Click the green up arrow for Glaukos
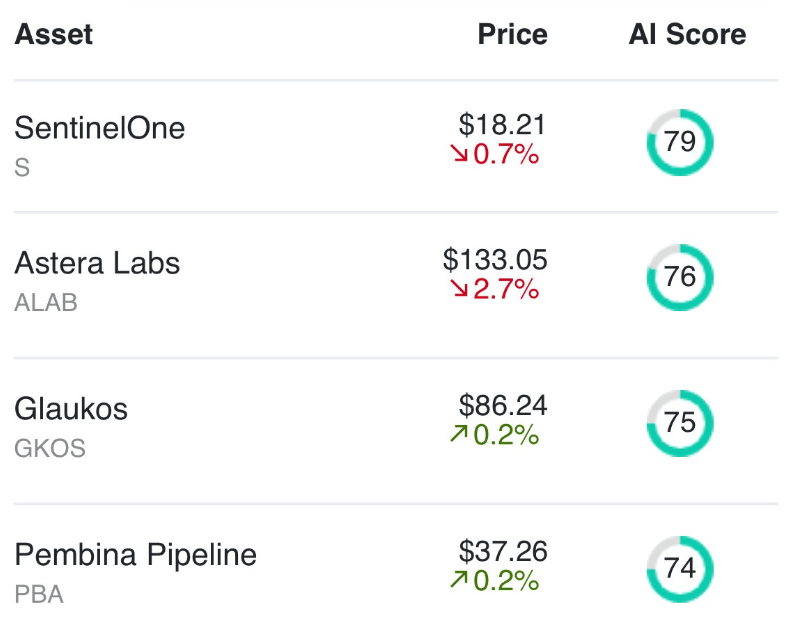The image size is (794, 638). pos(459,435)
